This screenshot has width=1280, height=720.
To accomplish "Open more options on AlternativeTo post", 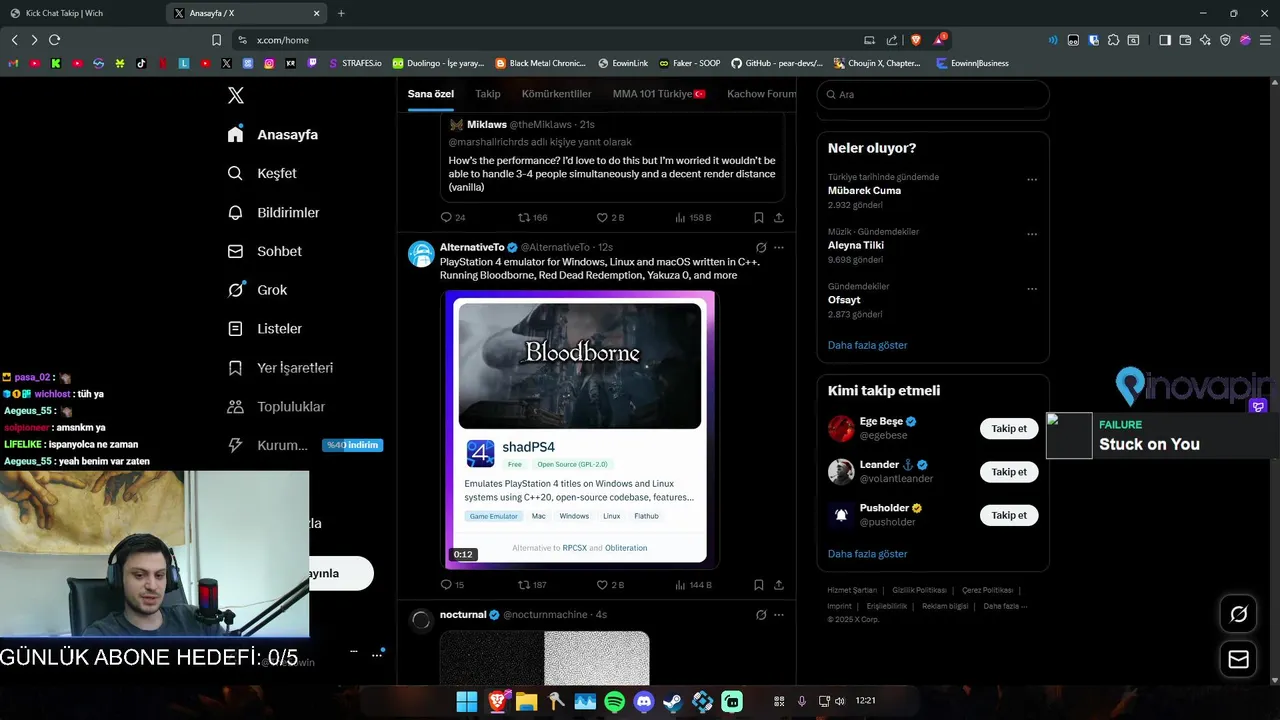I will (x=779, y=247).
